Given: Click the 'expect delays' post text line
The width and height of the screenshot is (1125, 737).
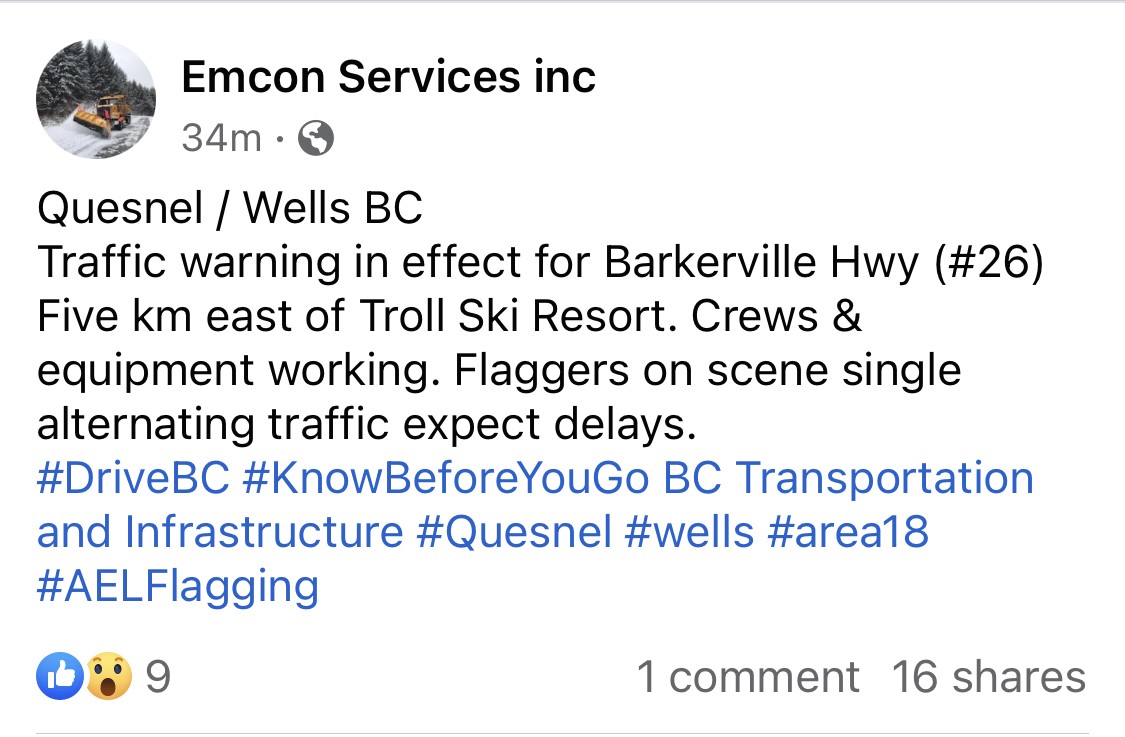Looking at the screenshot, I should pos(367,424).
